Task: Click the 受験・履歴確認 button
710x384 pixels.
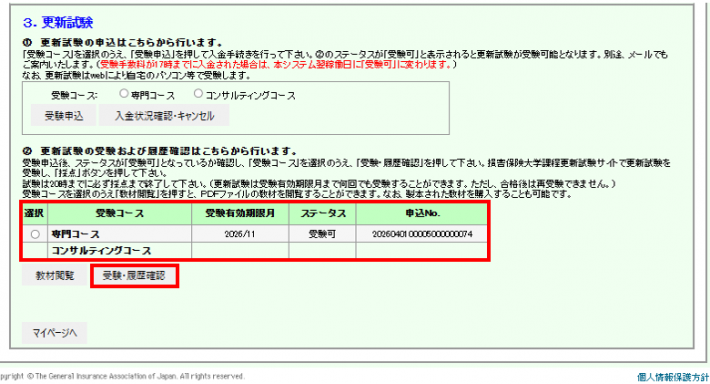Action: pyautogui.click(x=134, y=276)
